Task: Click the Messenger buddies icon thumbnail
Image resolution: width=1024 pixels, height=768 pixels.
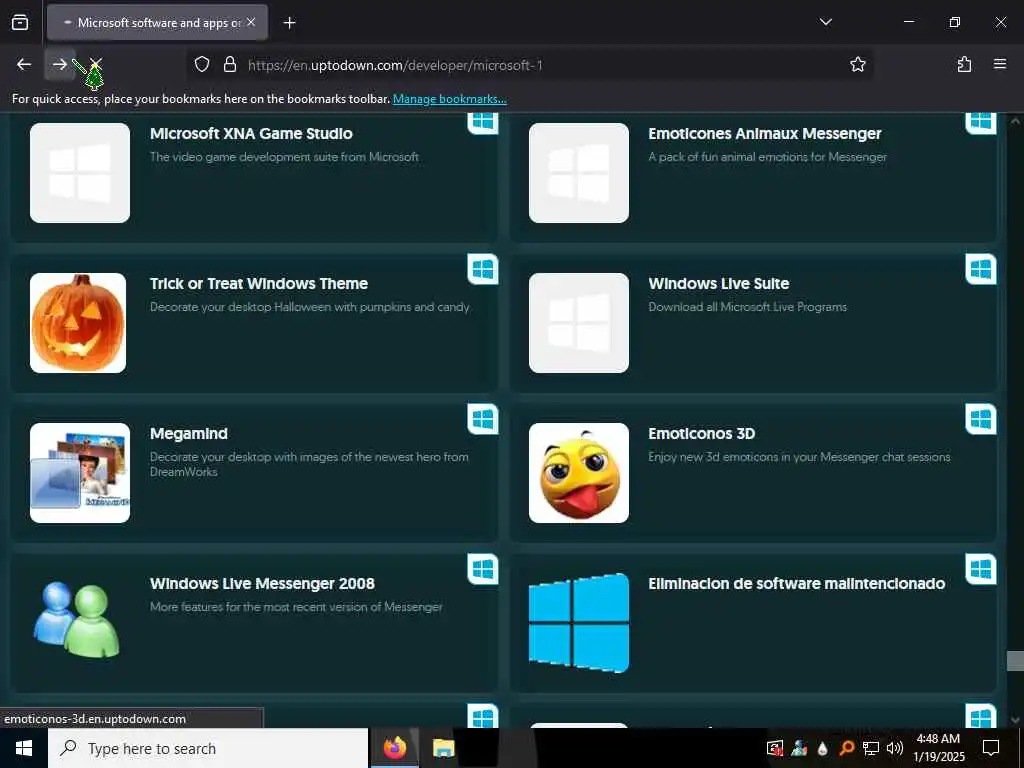Action: coord(78,620)
